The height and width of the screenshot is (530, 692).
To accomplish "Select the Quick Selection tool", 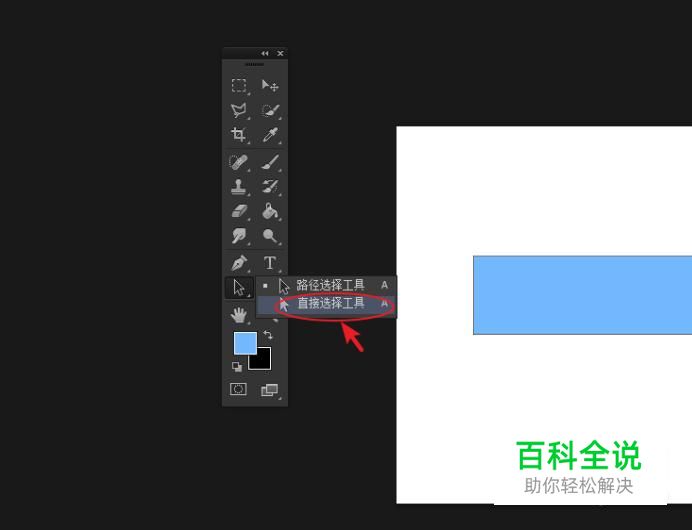I will [x=270, y=110].
